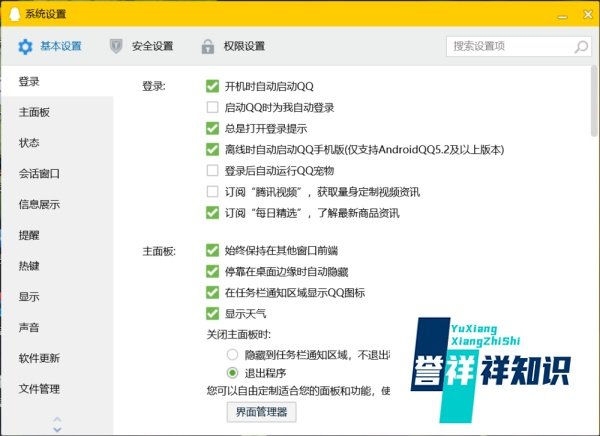Image resolution: width=600 pixels, height=436 pixels.
Task: Click the QQ penguin icon in title bar
Action: [14, 14]
